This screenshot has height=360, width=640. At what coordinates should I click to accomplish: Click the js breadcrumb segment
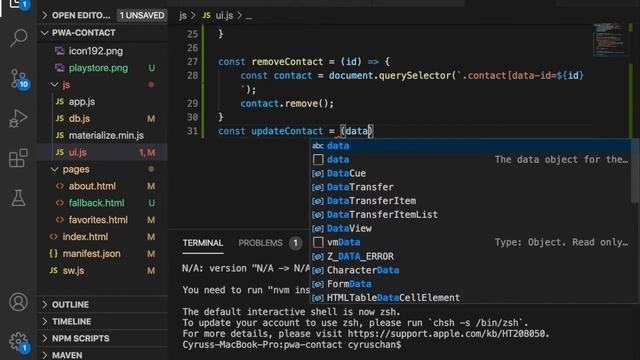[x=183, y=16]
